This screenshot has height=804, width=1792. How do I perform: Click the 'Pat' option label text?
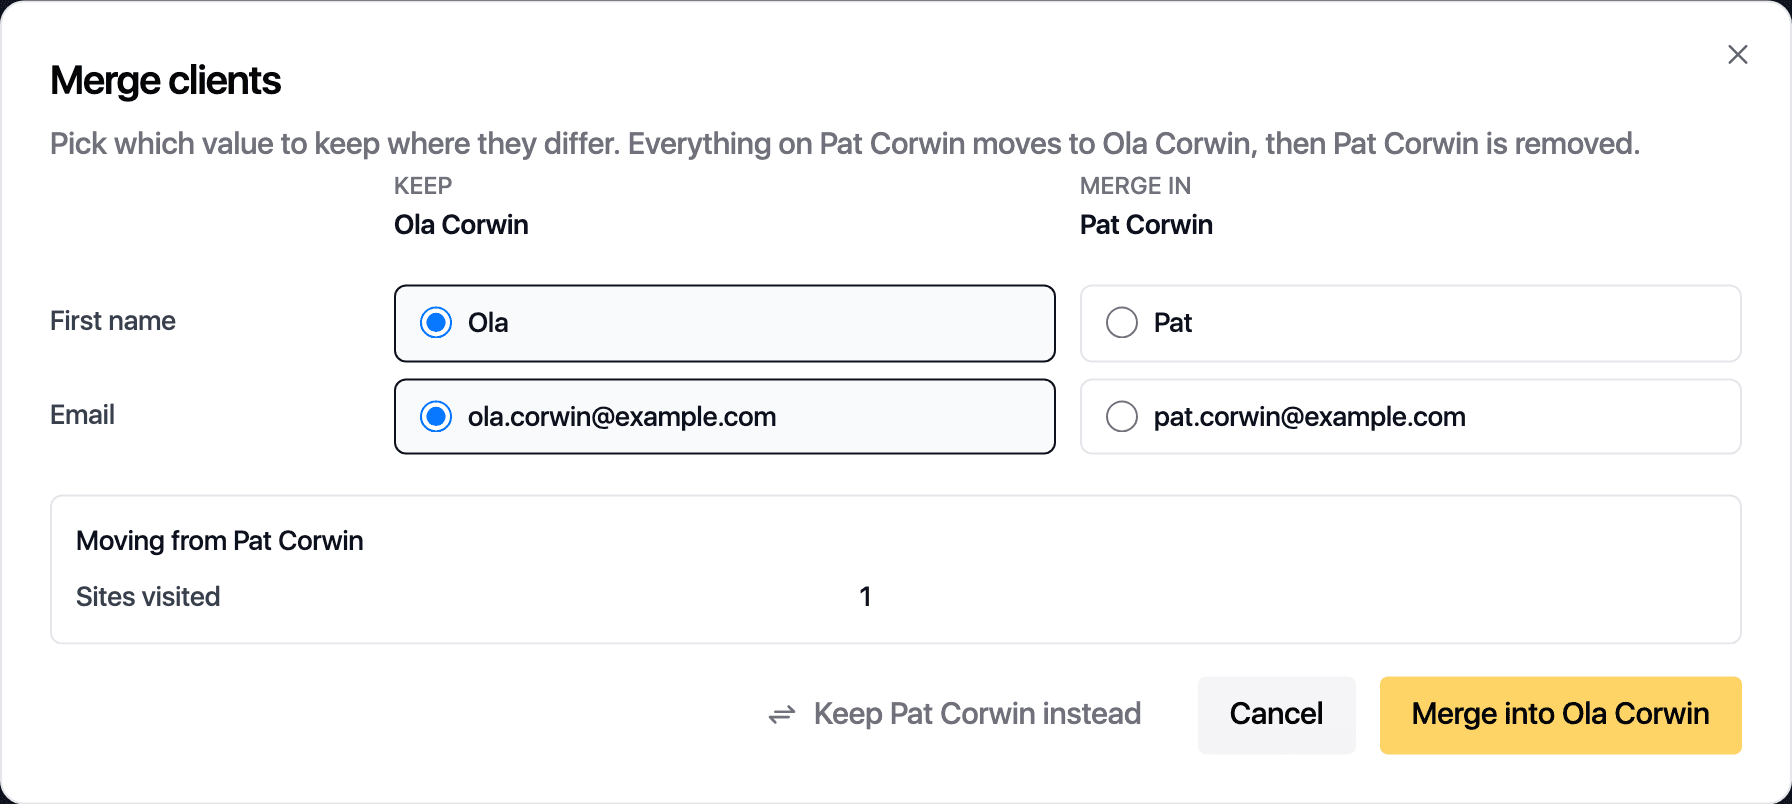pyautogui.click(x=1173, y=323)
